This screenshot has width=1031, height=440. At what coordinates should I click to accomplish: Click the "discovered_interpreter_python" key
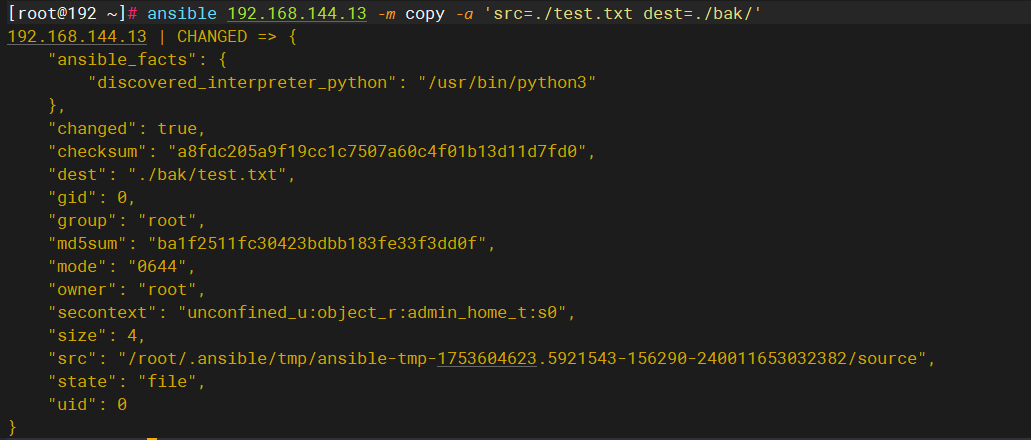tap(244, 82)
